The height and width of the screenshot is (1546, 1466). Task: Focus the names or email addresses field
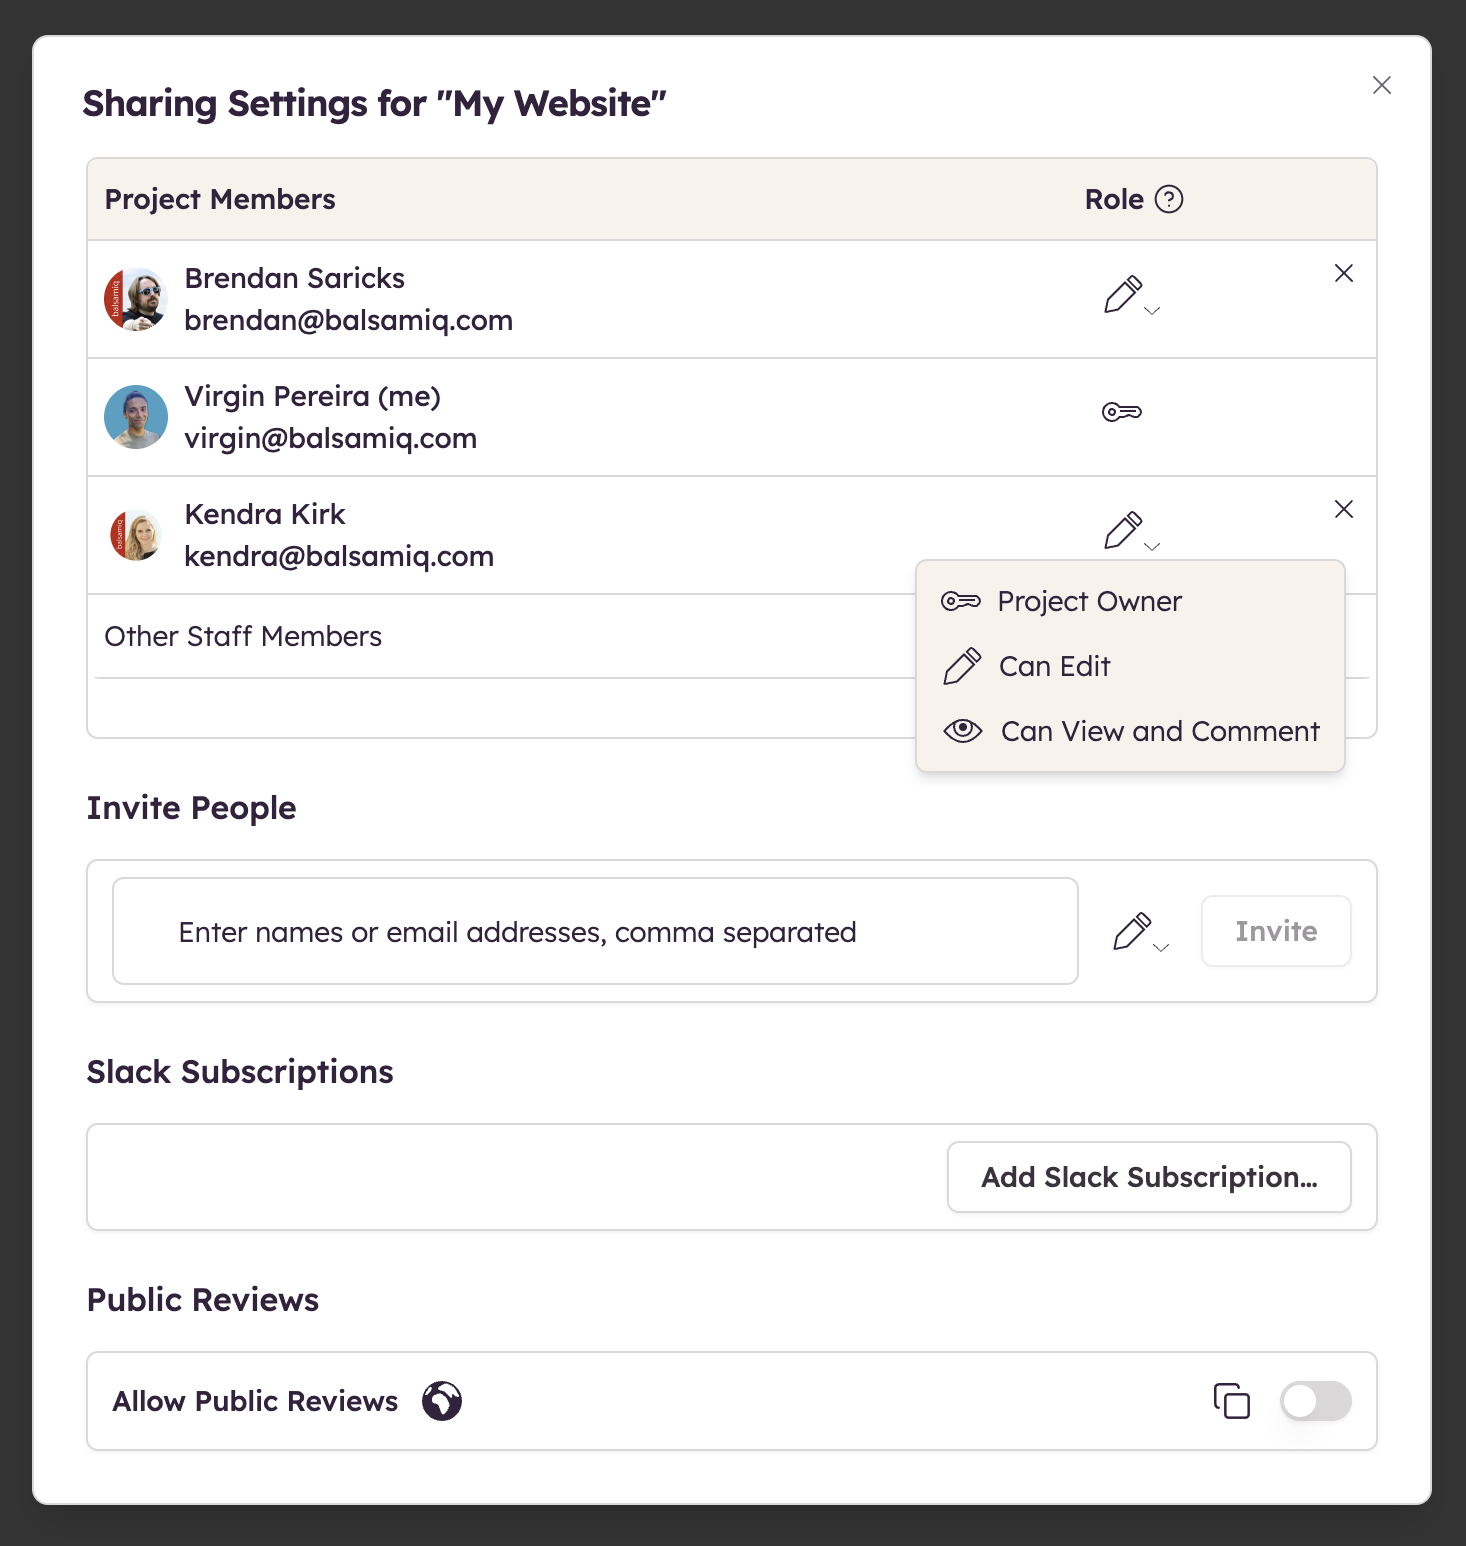pyautogui.click(x=595, y=932)
